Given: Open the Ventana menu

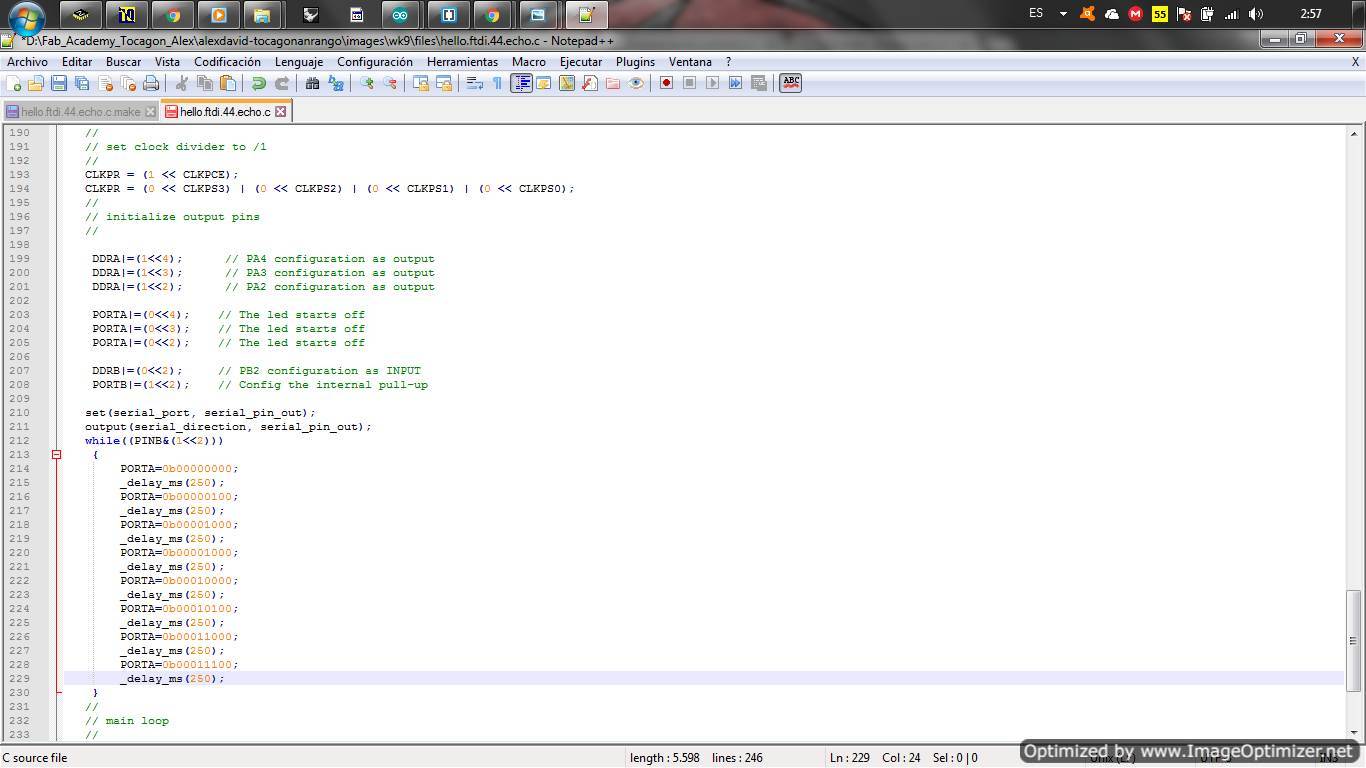Looking at the screenshot, I should click(690, 62).
